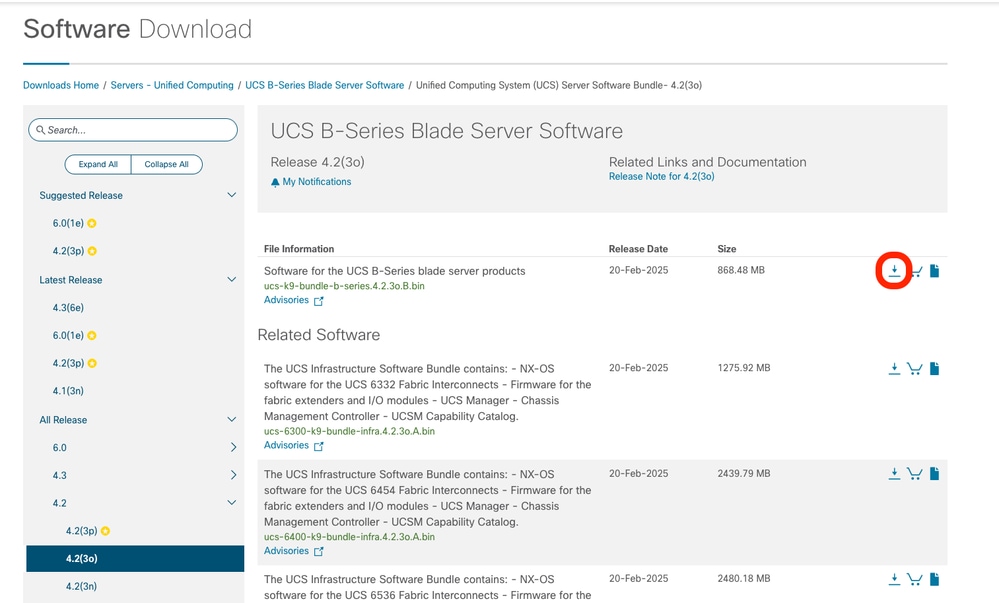This screenshot has width=999, height=603.
Task: Click the 868.48 MB size value
Action: tap(741, 270)
